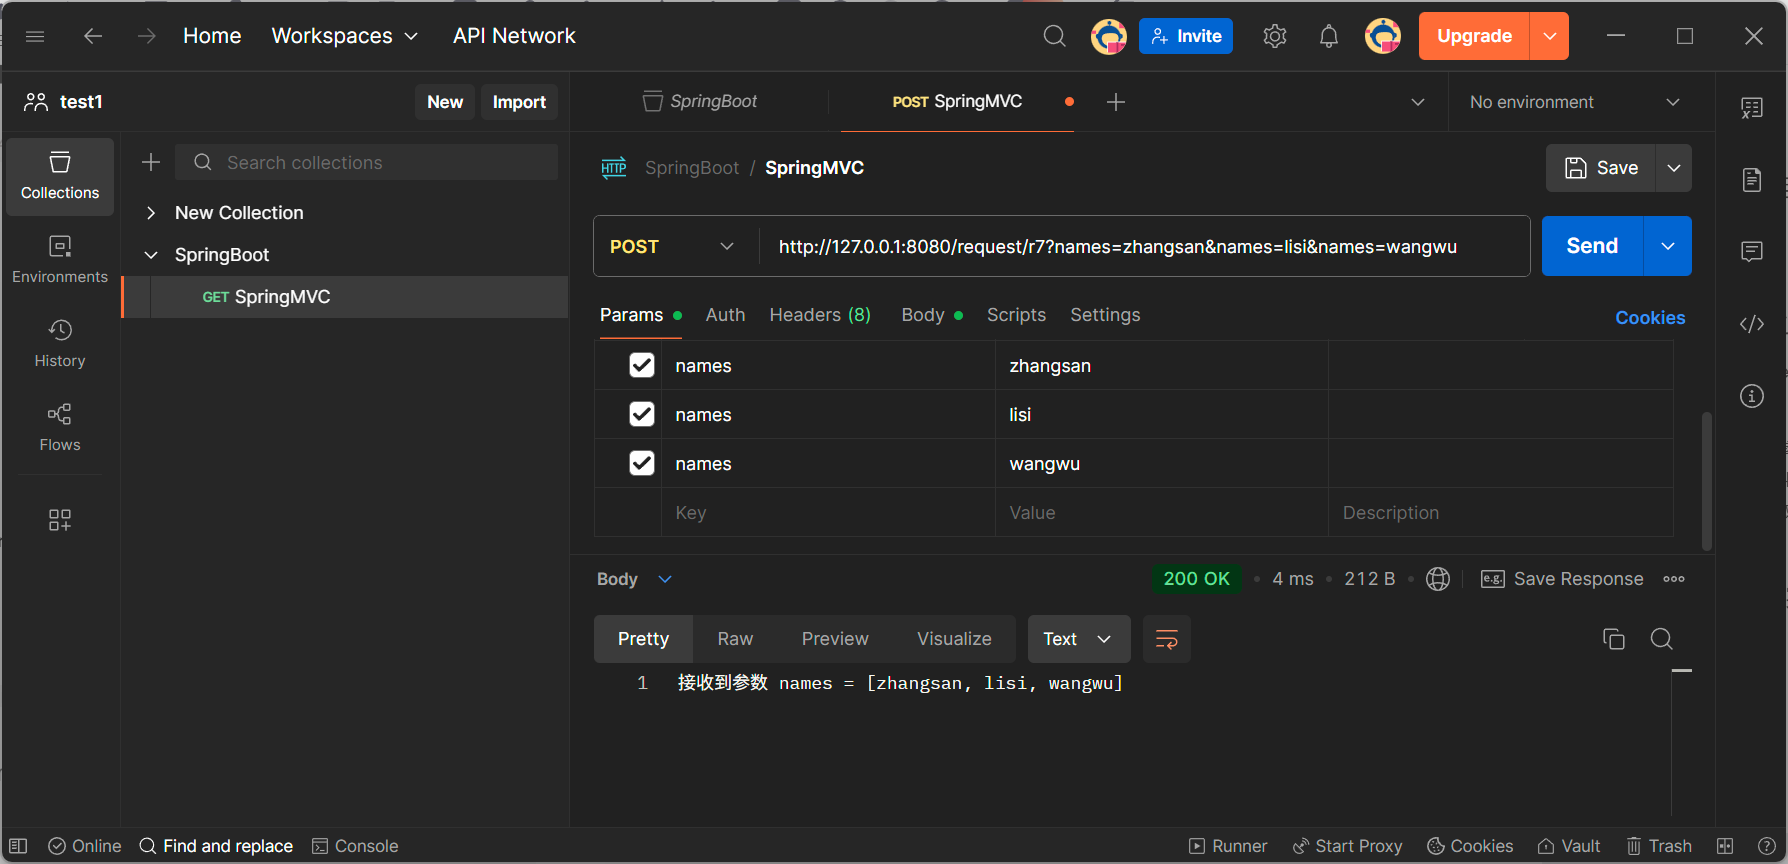Screen dimensions: 1788x864
Task: Switch to the Auth tab
Action: (725, 315)
